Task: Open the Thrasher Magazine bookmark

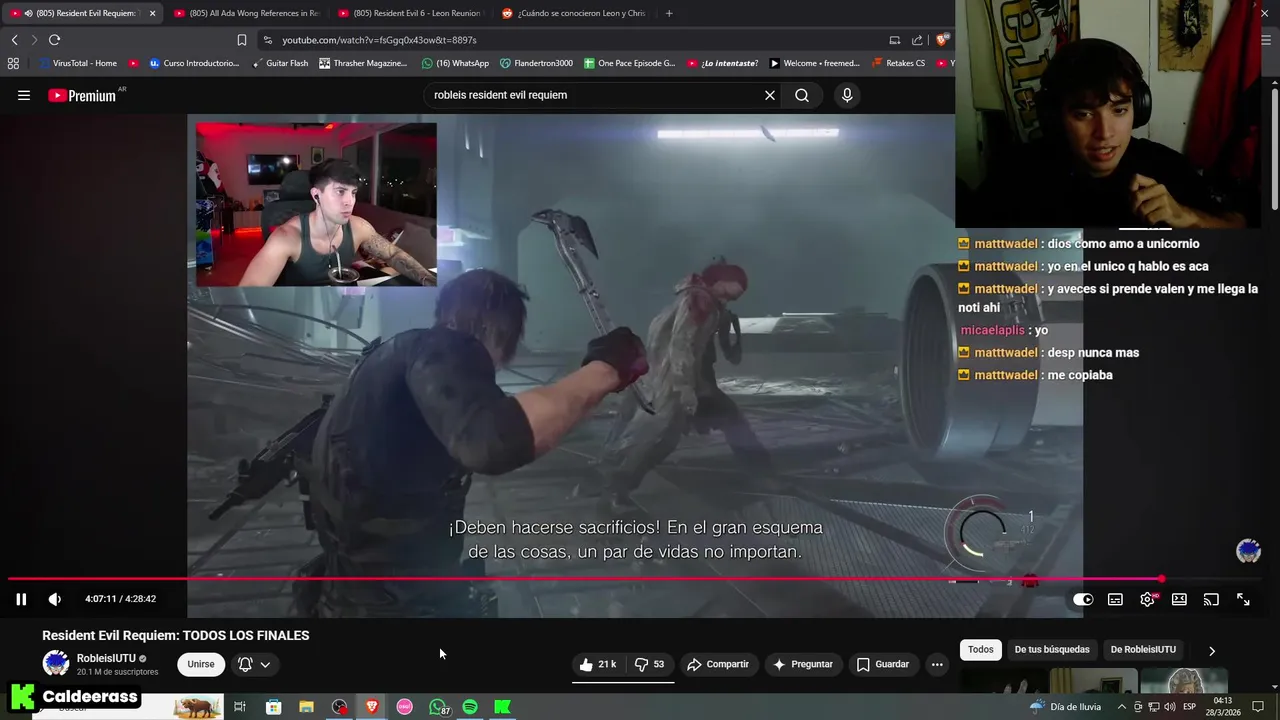Action: tap(363, 63)
